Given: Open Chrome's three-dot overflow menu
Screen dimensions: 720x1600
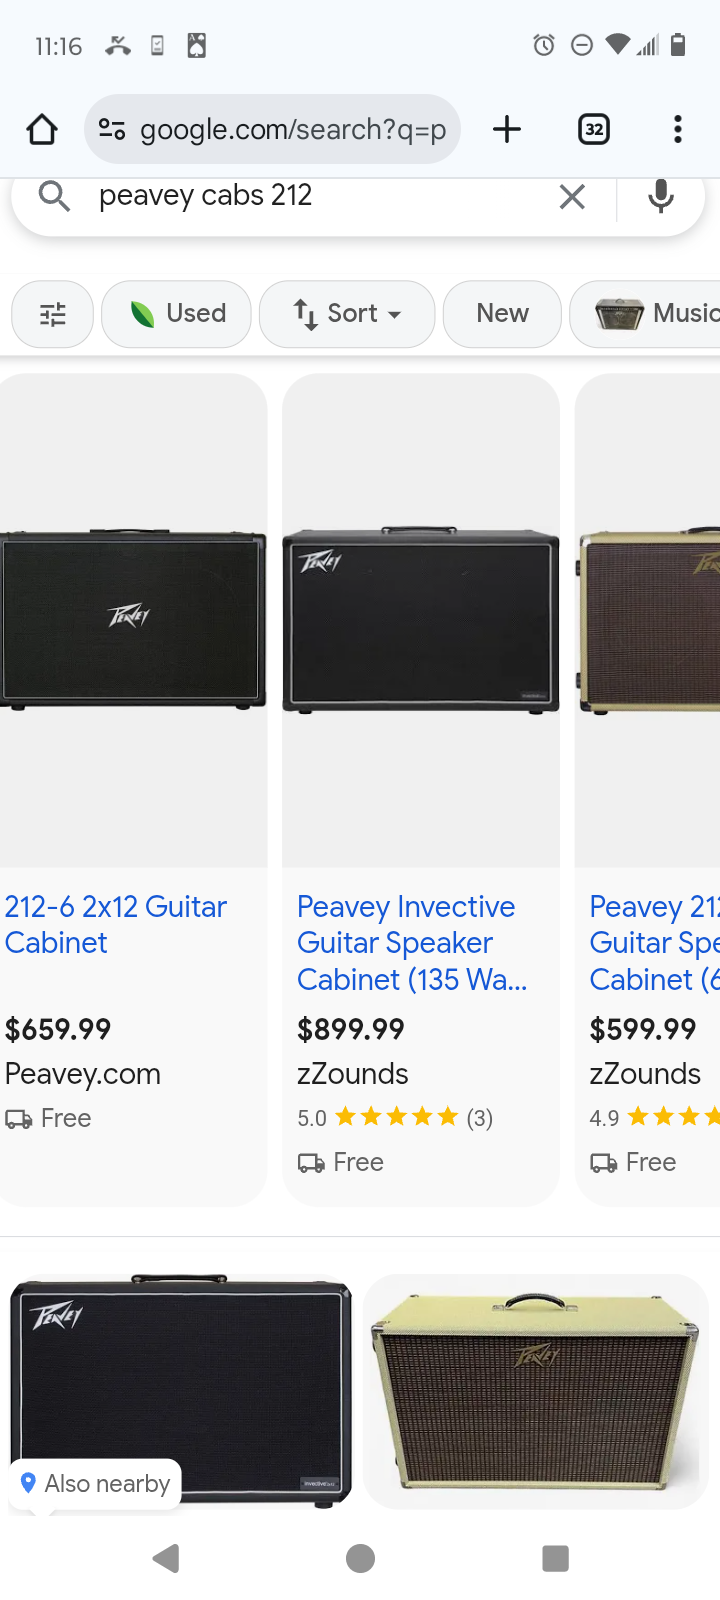Looking at the screenshot, I should pos(678,129).
